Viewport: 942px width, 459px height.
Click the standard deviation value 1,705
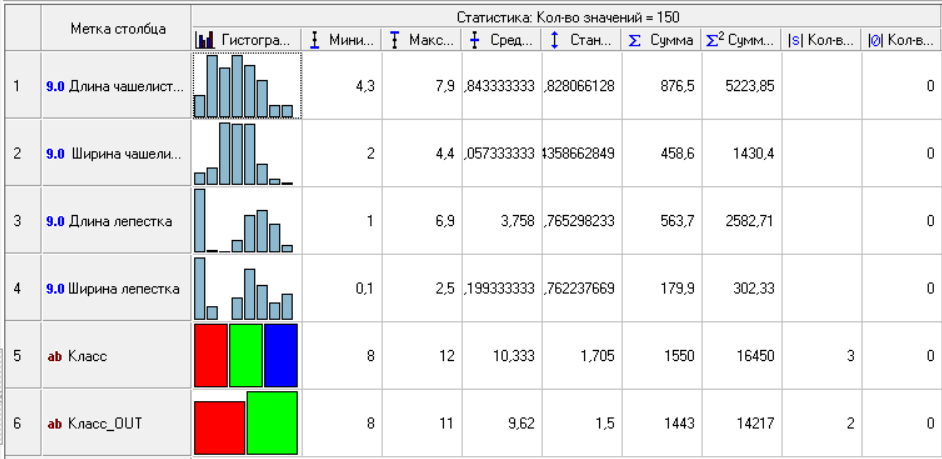[597, 357]
